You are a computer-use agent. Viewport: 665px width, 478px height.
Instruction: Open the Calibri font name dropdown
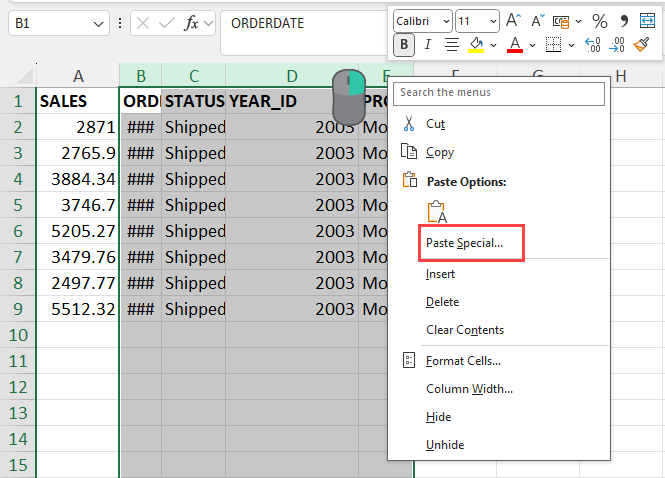pyautogui.click(x=422, y=20)
